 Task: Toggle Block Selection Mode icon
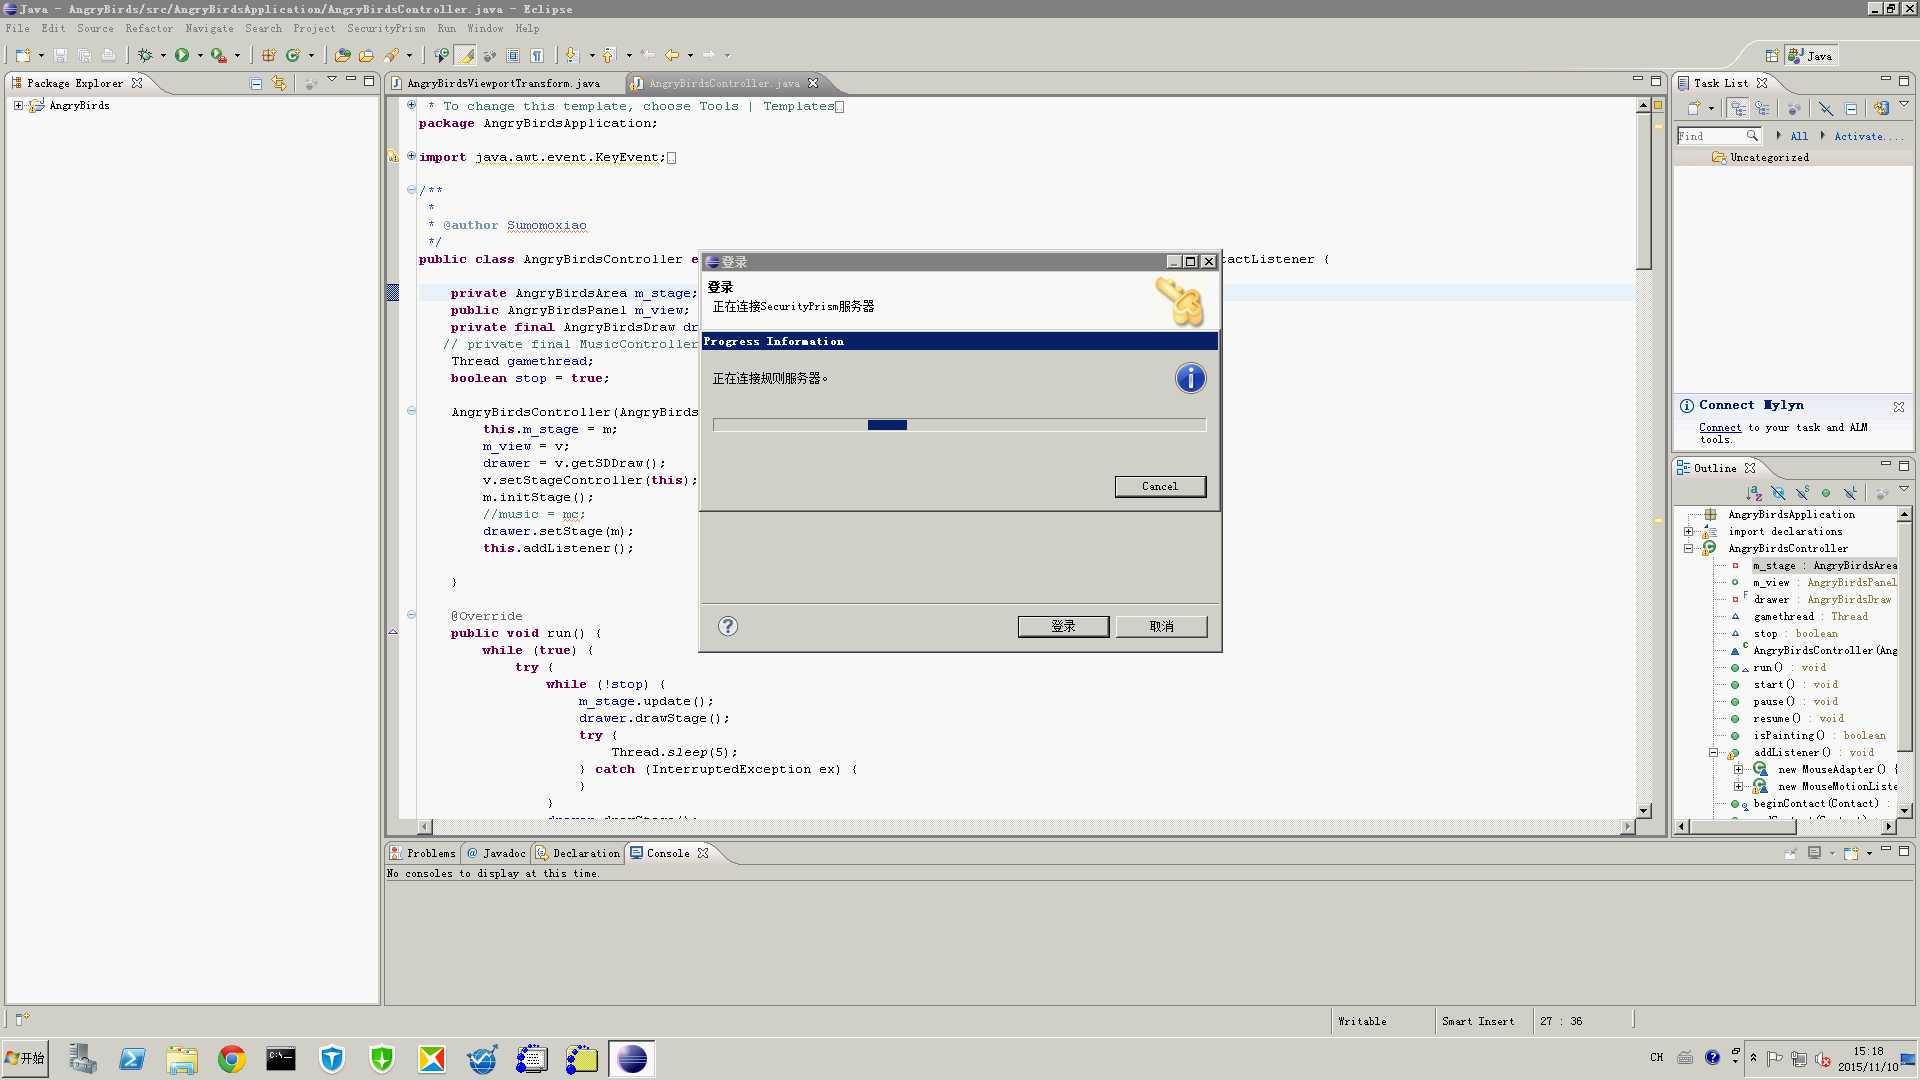click(513, 55)
